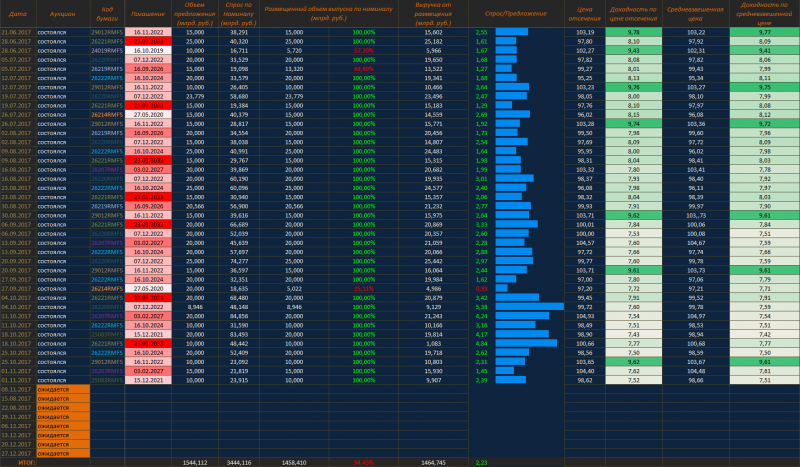Select the 16.10.2019 maturity date cell
Viewport: 800px width, 467px height.
click(x=148, y=50)
